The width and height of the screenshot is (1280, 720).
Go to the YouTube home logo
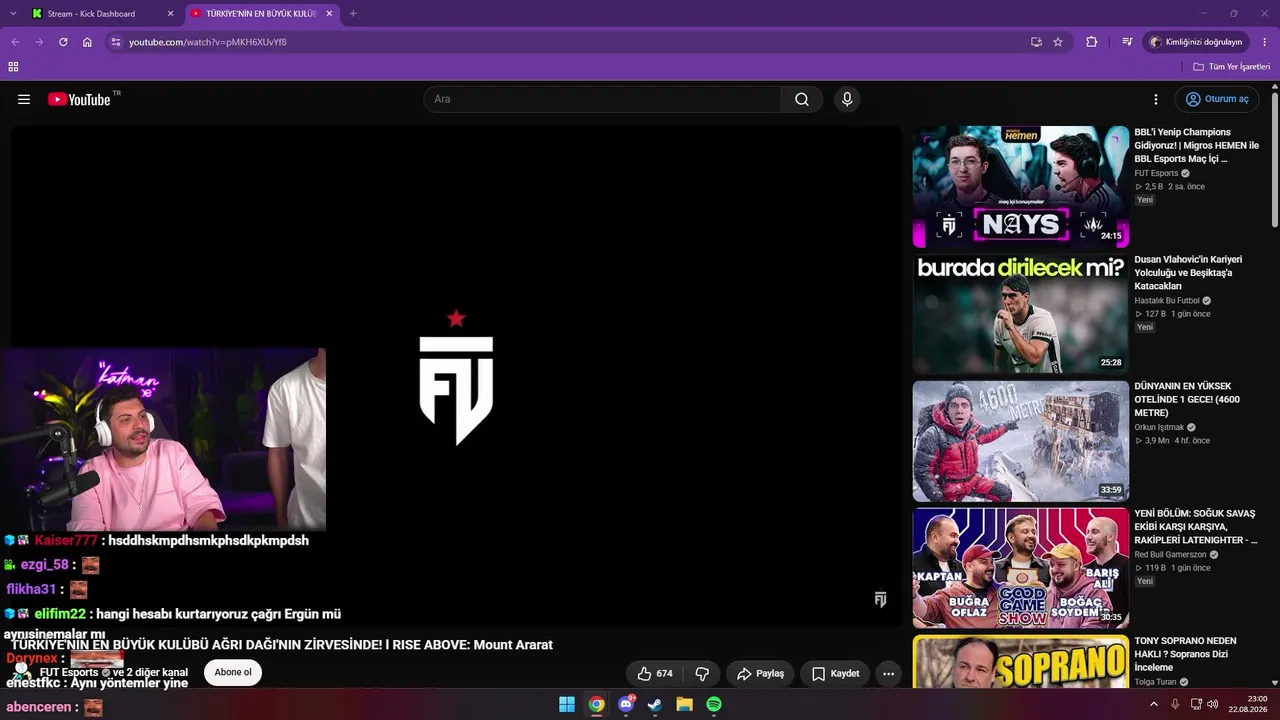point(80,99)
